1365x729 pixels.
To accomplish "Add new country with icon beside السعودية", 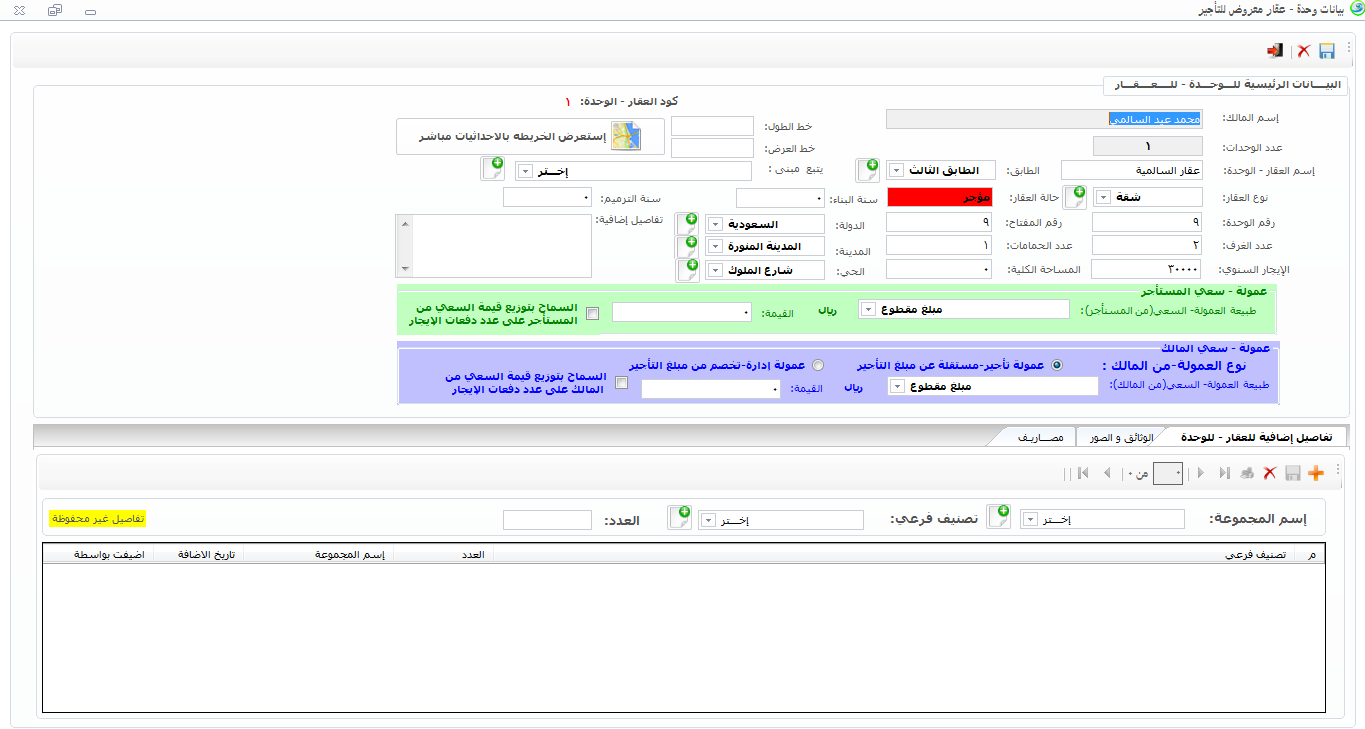I will [687, 225].
